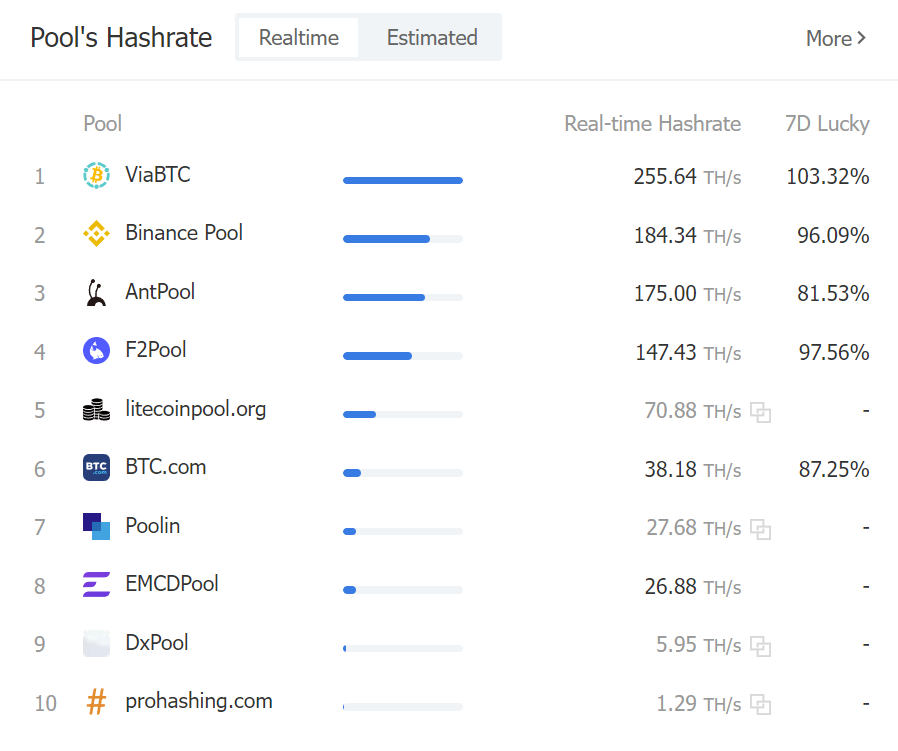Click the Binance Pool hashrate progress bar
This screenshot has height=751, width=898.
(403, 239)
